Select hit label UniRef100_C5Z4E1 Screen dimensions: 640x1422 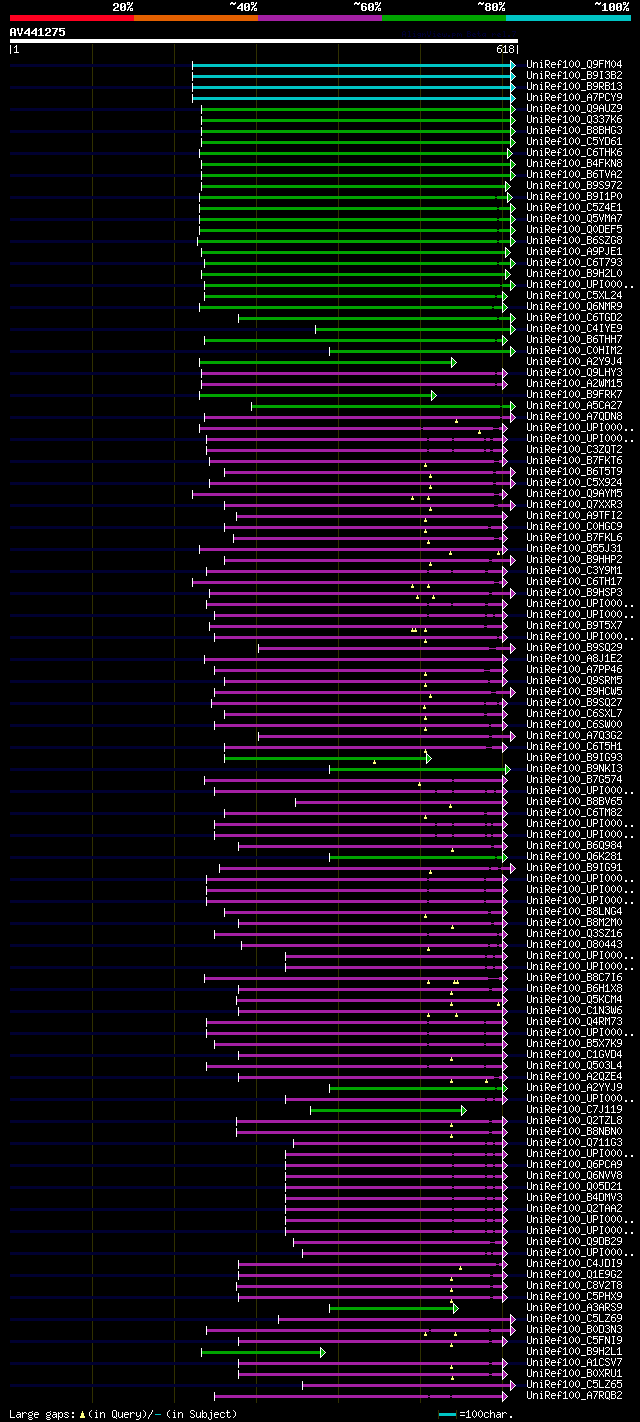click(x=574, y=207)
